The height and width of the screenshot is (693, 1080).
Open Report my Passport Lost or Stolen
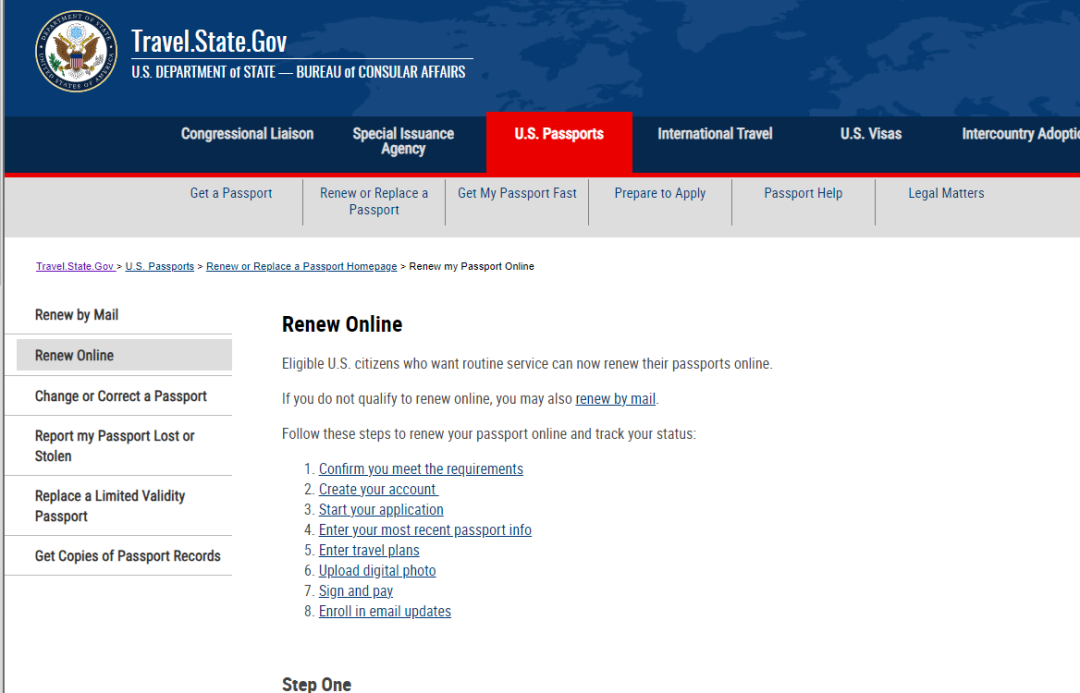[114, 446]
